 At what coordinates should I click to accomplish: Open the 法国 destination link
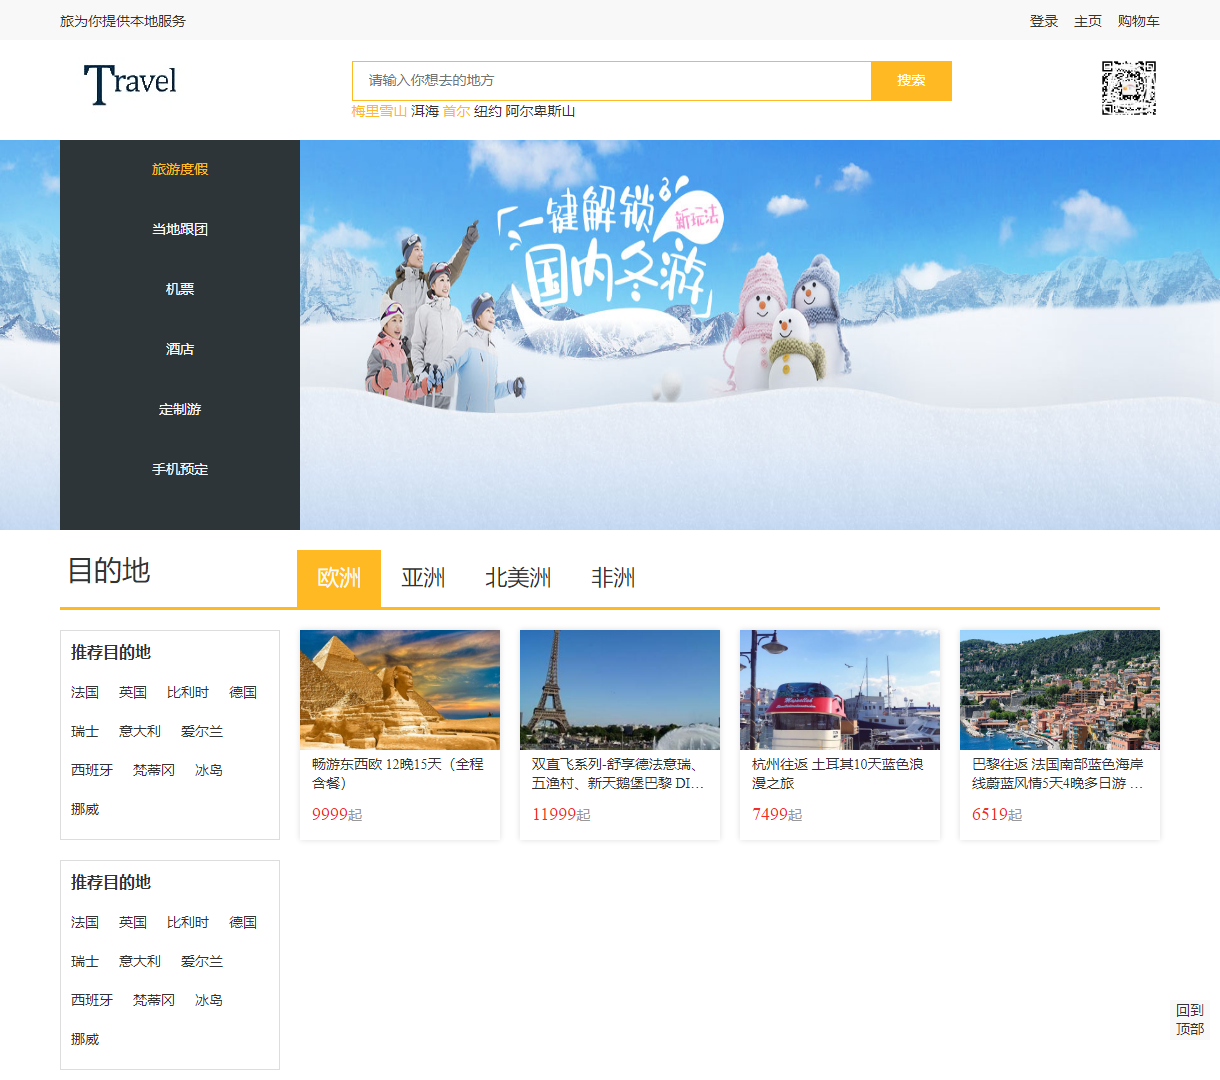click(x=85, y=692)
